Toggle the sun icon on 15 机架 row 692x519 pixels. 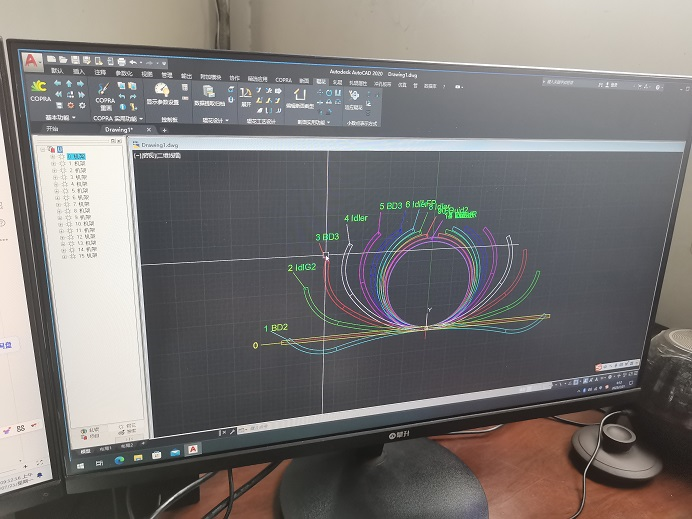pyautogui.click(x=72, y=256)
